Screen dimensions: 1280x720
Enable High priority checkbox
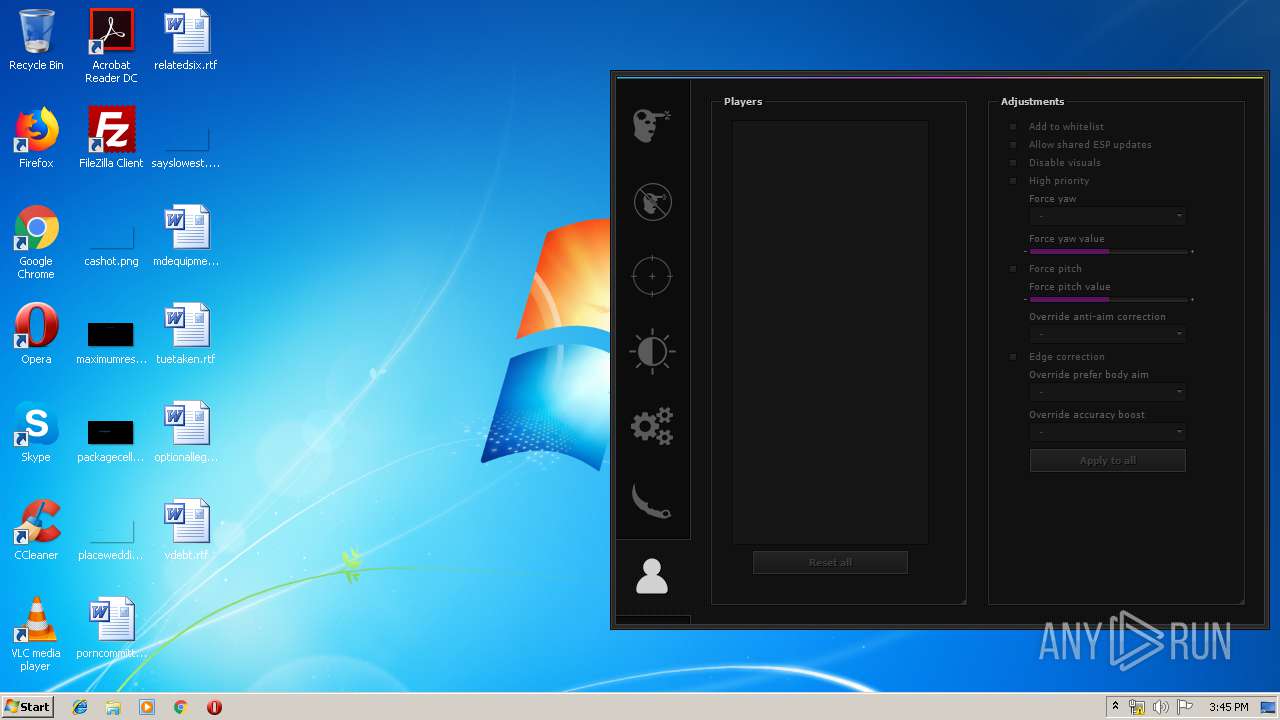pyautogui.click(x=1013, y=181)
